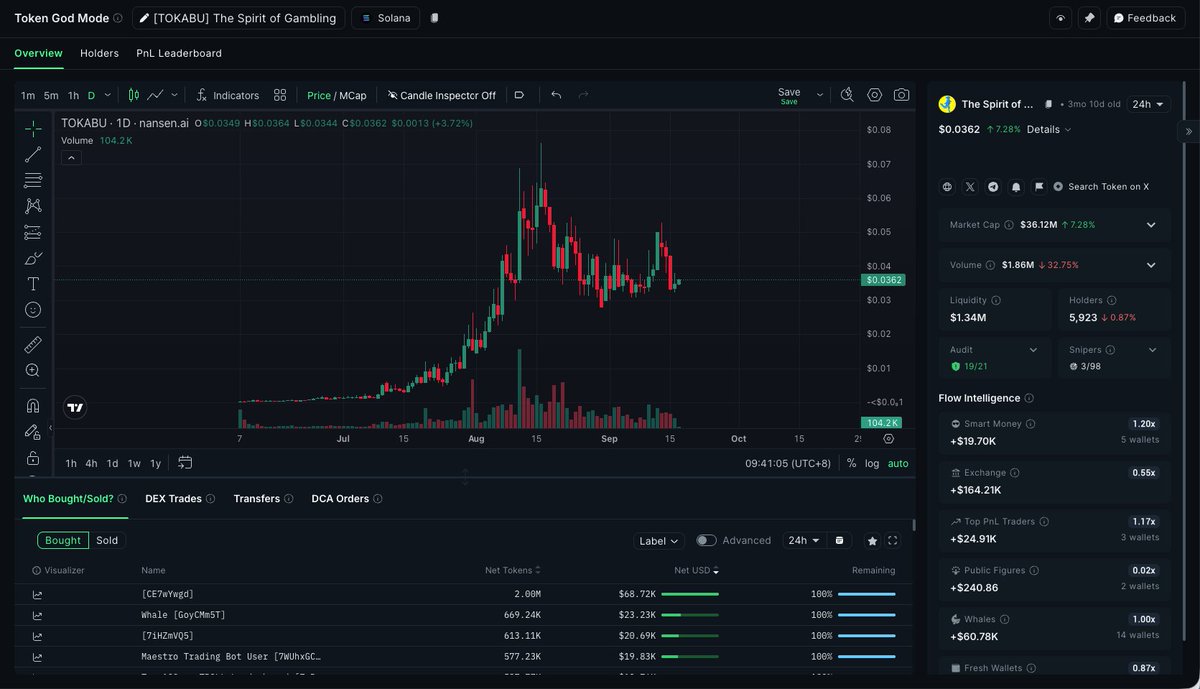The image size is (1200, 689).
Task: Select the Sold option
Action: click(107, 540)
